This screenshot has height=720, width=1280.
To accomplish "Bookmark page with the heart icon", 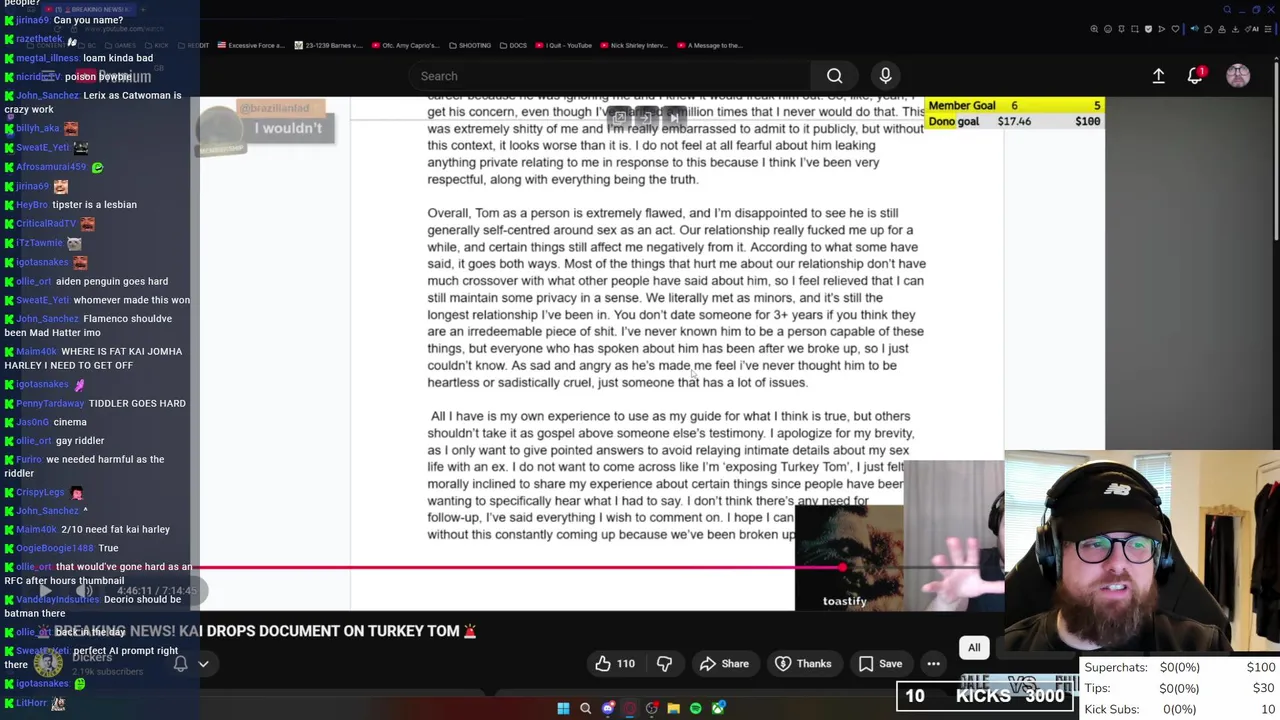I will 1175,29.
